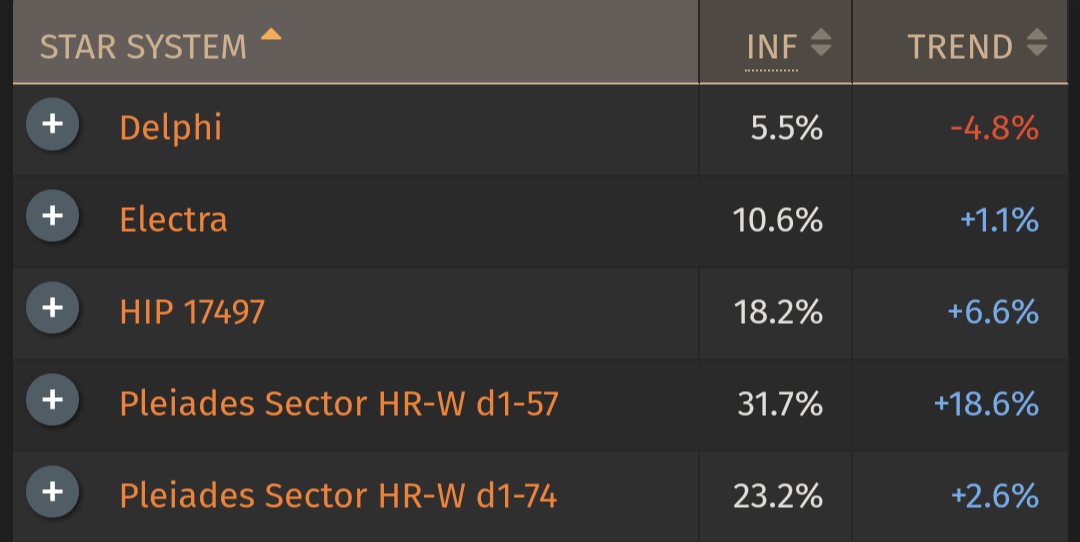Open the HIP 17497 system link
This screenshot has height=542, width=1080.
(x=192, y=312)
